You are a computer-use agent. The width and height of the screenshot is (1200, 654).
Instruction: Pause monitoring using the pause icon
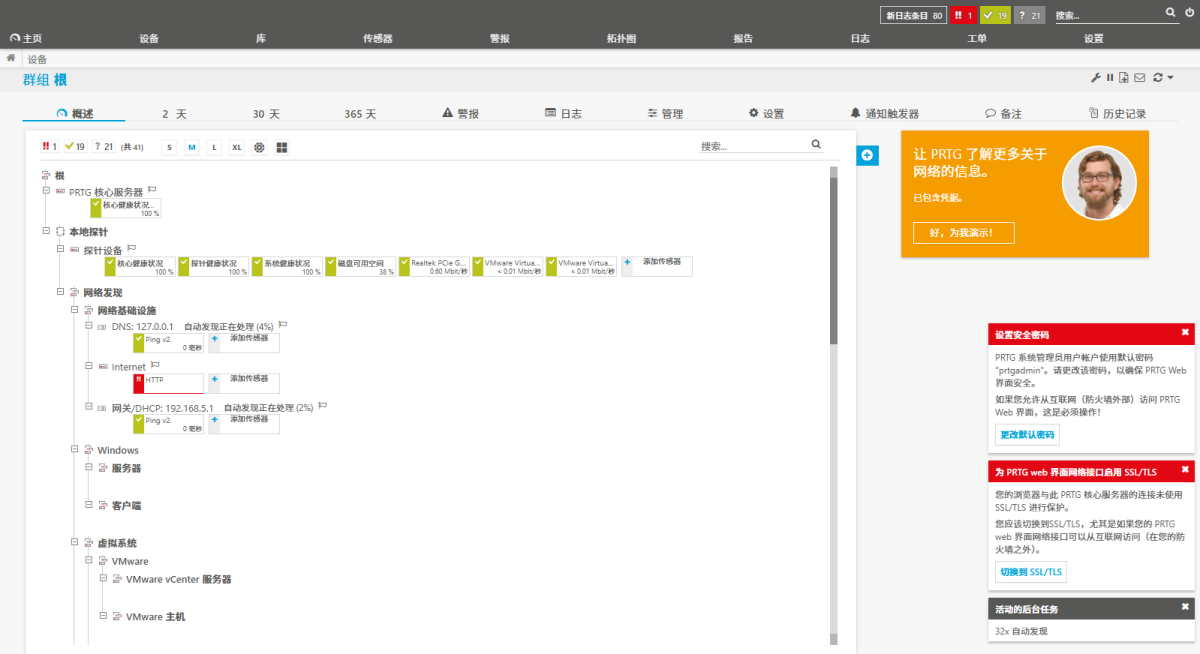[1110, 77]
